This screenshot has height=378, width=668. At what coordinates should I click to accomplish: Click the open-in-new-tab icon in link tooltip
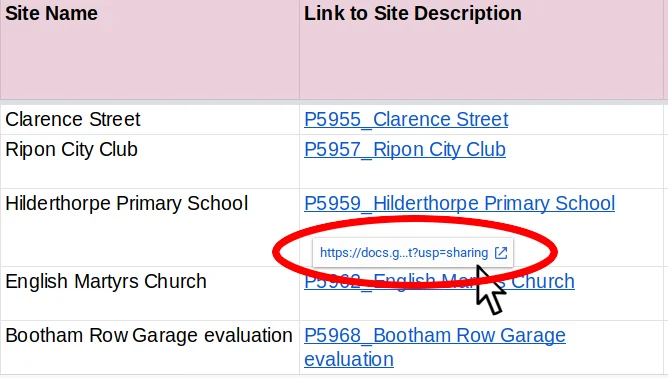[x=501, y=253]
